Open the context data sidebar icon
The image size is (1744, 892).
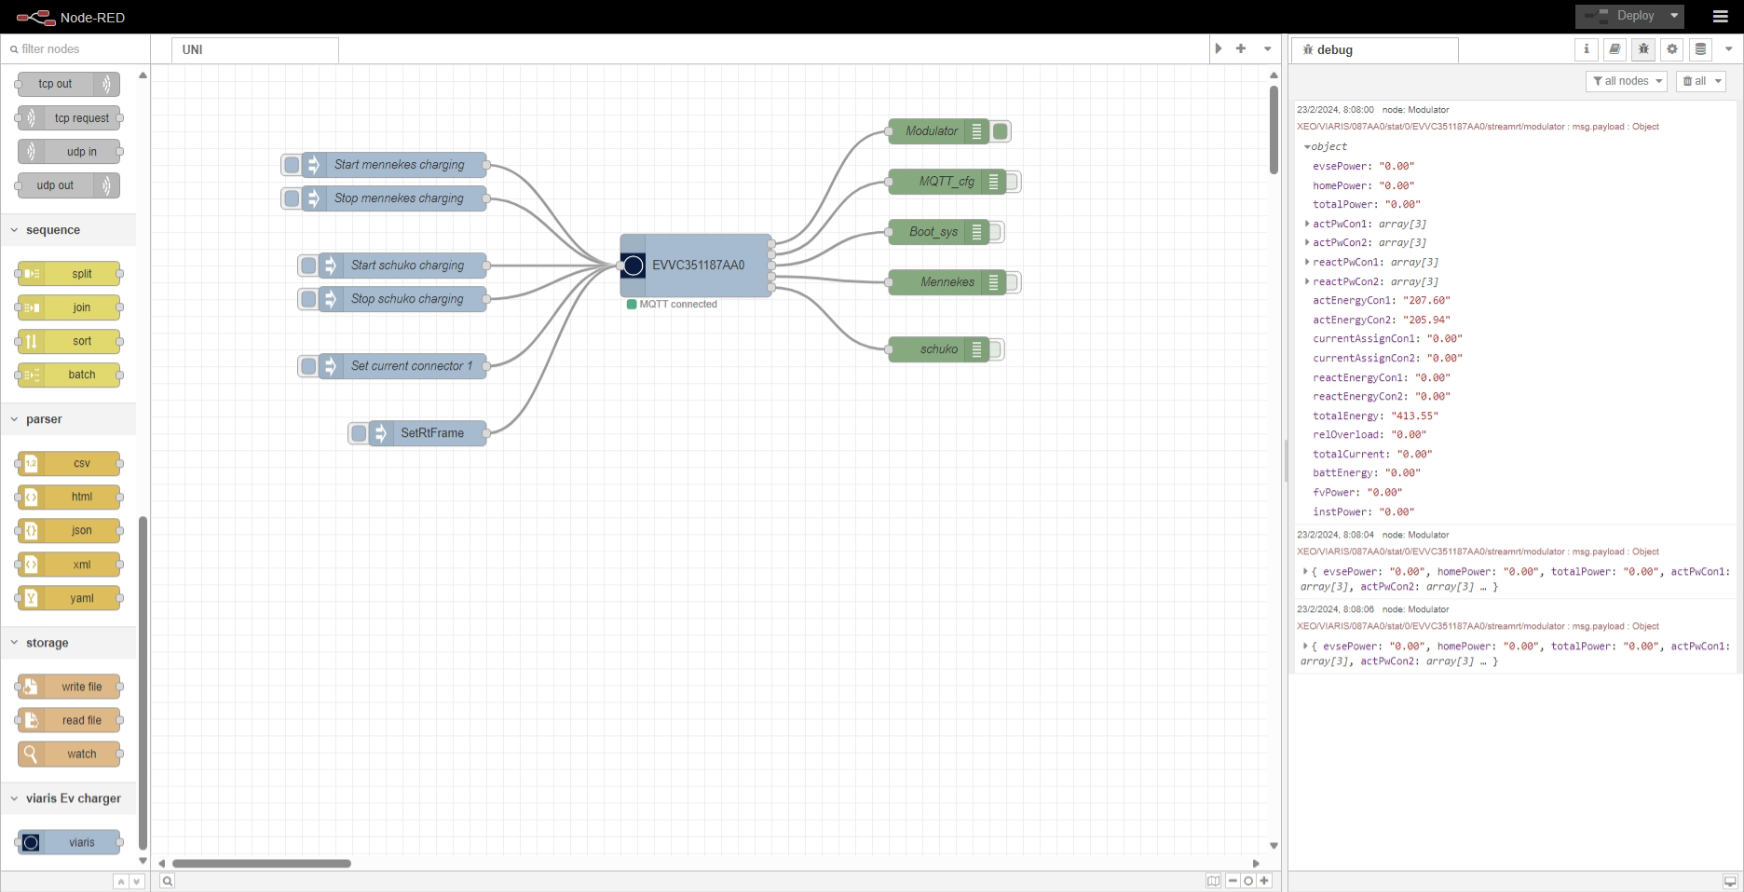click(x=1700, y=49)
